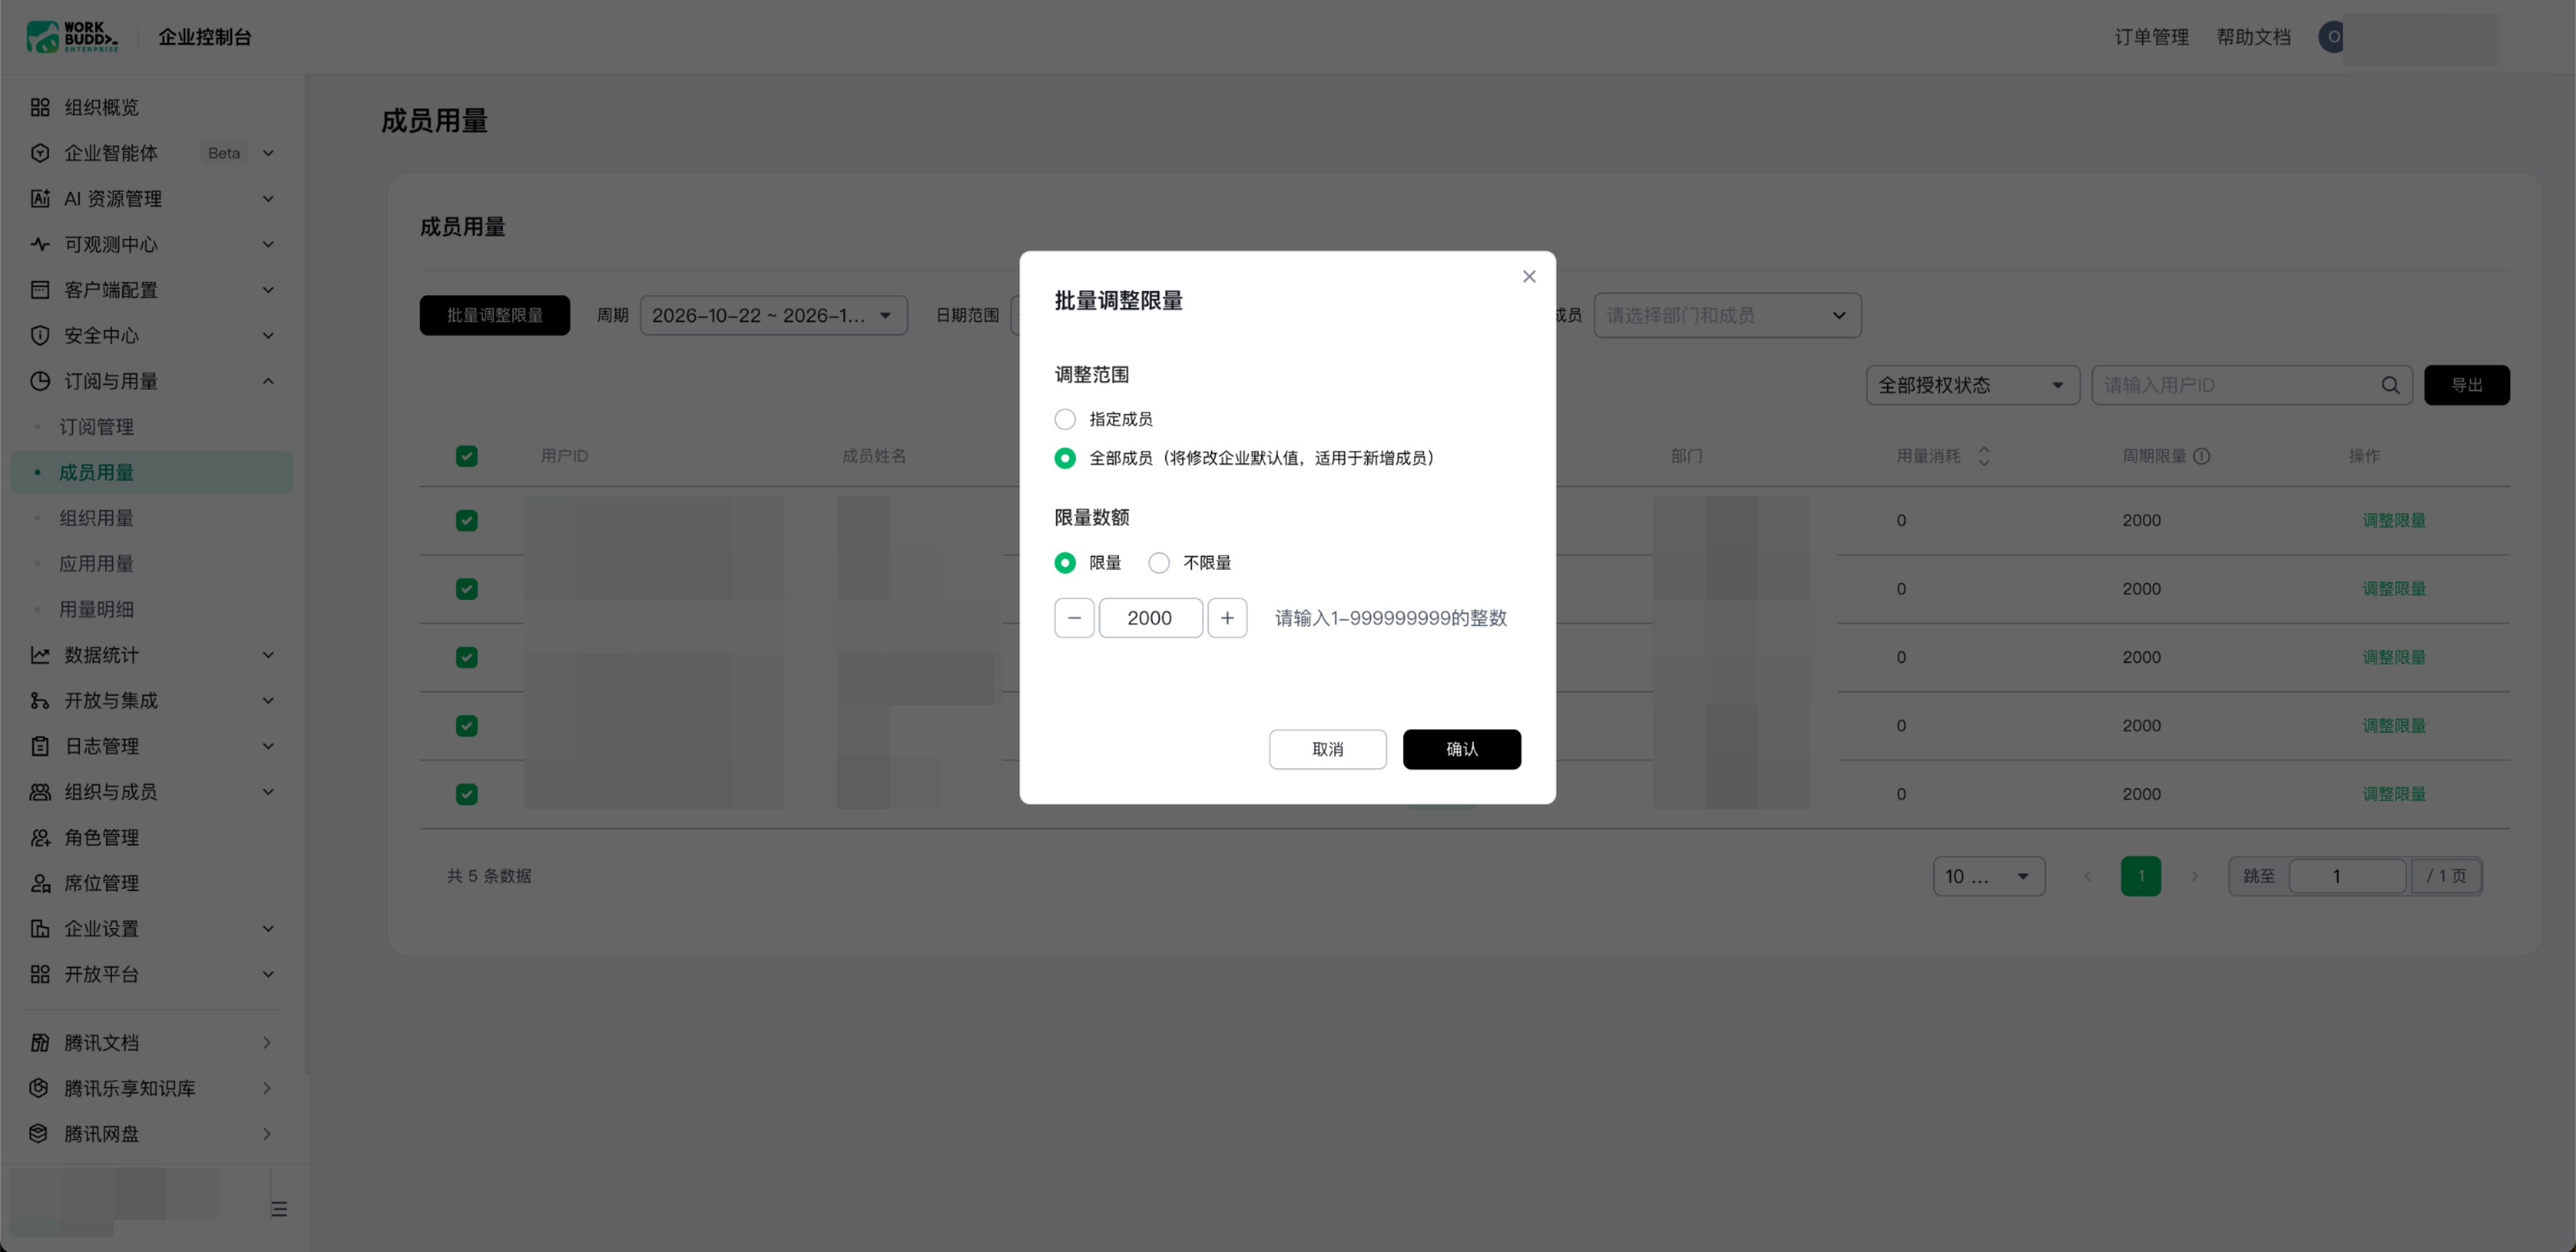
Task: Click the info icon beside 周期限量
Action: tap(2202, 456)
